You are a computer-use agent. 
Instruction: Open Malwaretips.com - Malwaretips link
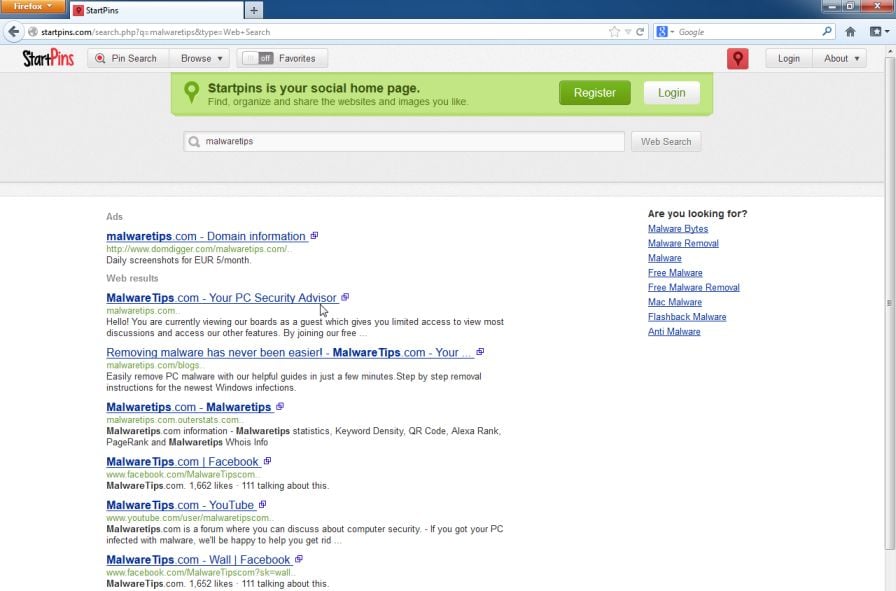190,407
